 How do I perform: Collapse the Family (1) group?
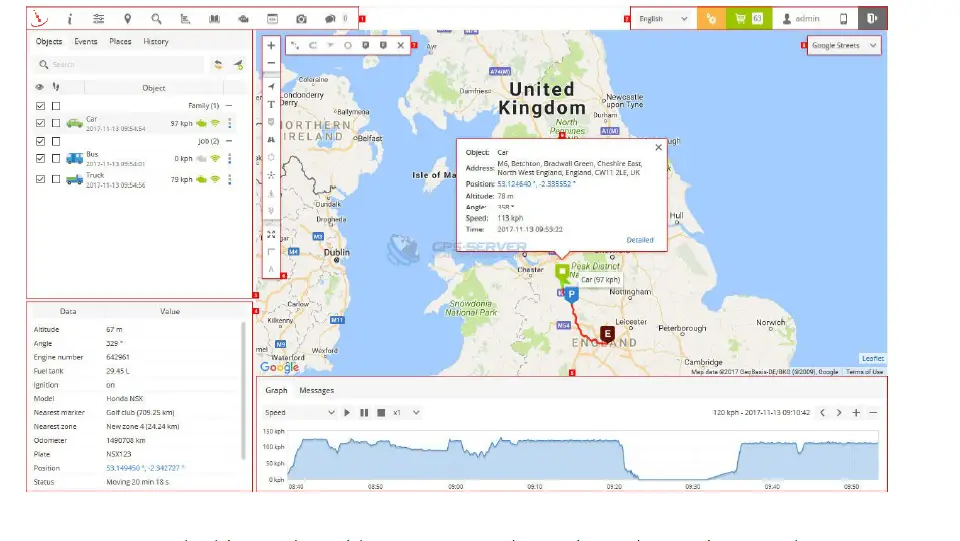pyautogui.click(x=229, y=106)
